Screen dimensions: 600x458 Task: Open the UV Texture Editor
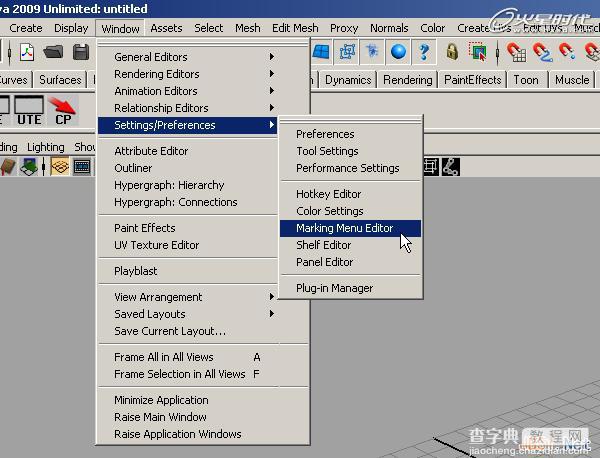[x=187, y=245]
